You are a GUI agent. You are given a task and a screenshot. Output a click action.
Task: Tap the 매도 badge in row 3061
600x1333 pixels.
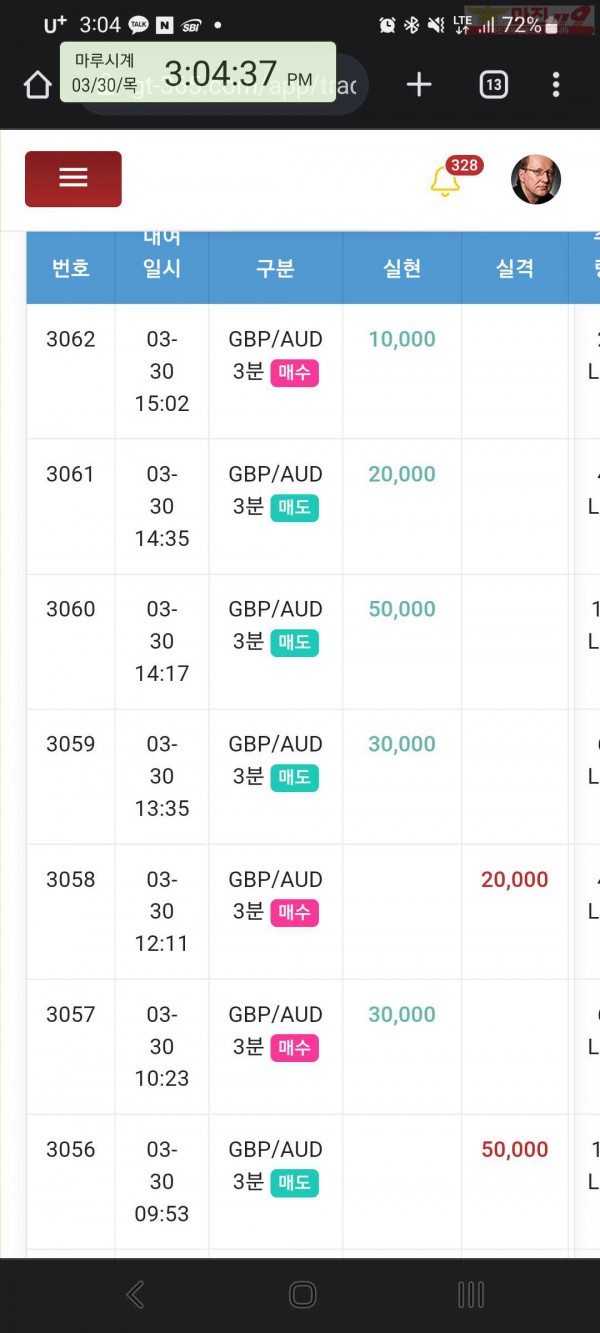294,508
